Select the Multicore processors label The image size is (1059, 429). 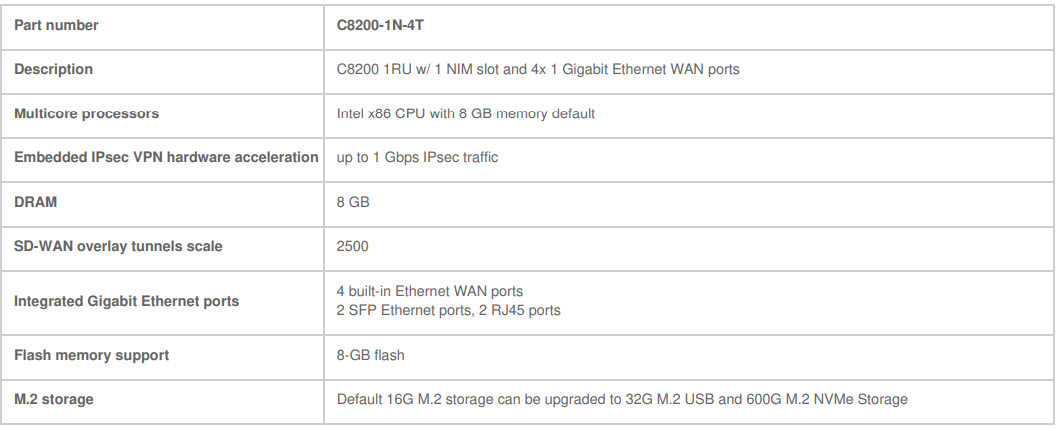[86, 113]
